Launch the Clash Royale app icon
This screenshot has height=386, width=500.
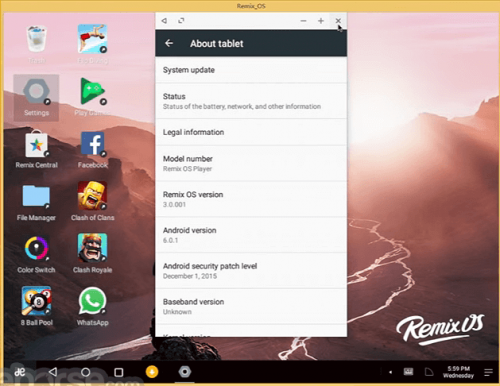[x=92, y=248]
